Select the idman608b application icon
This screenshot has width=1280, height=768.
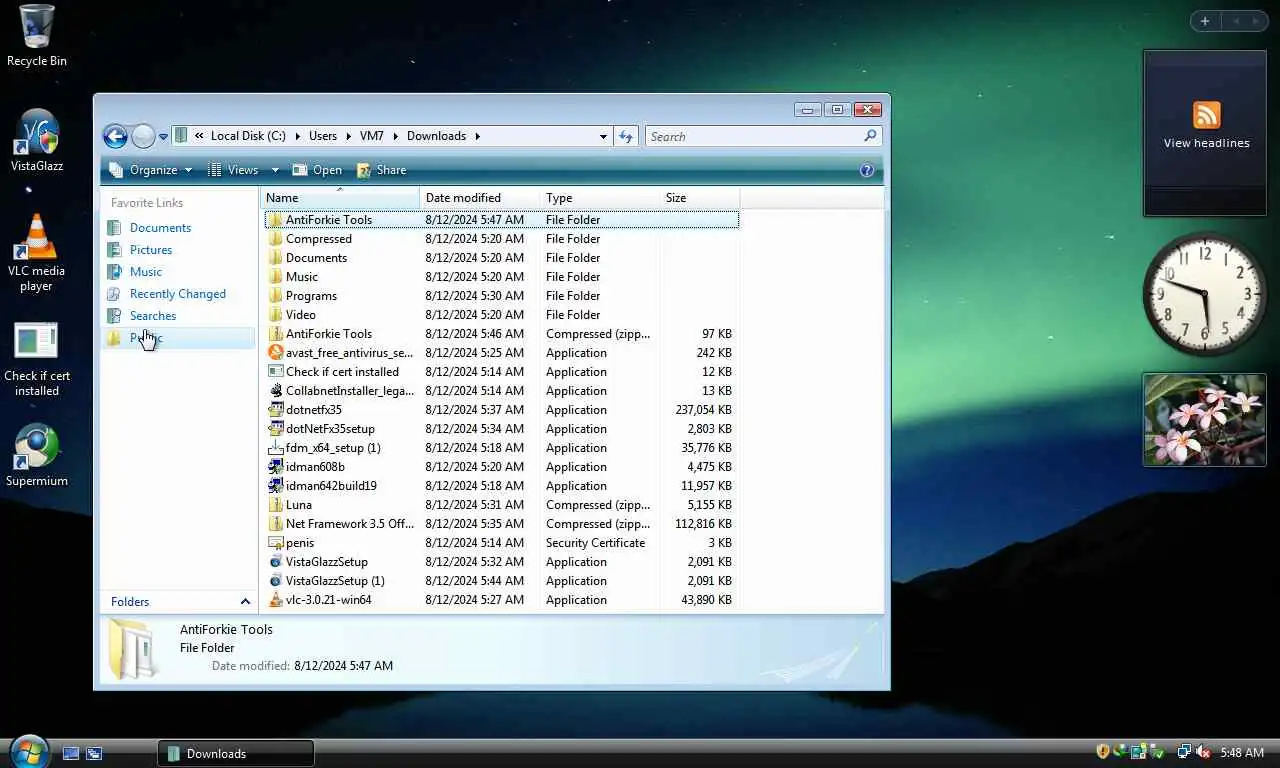[x=276, y=467]
